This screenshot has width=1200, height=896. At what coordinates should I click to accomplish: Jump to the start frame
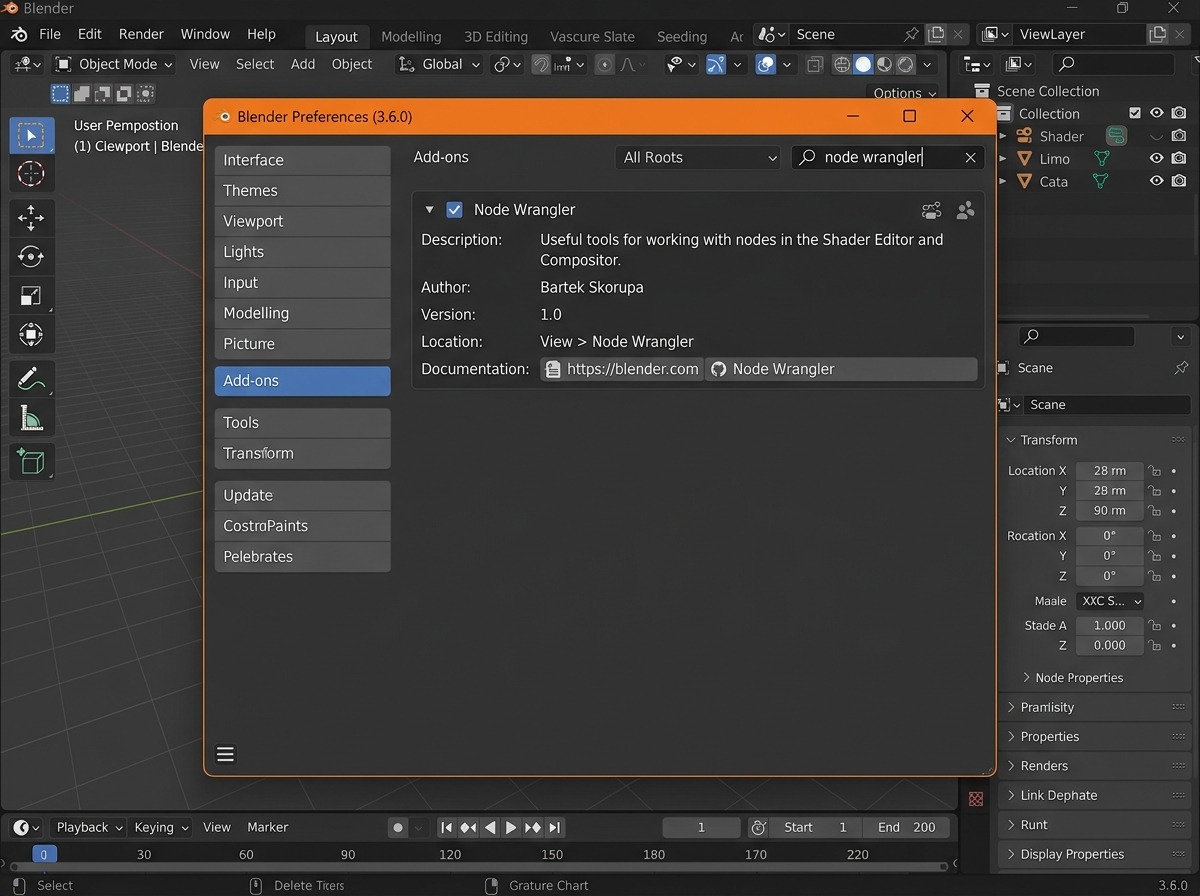pyautogui.click(x=446, y=827)
